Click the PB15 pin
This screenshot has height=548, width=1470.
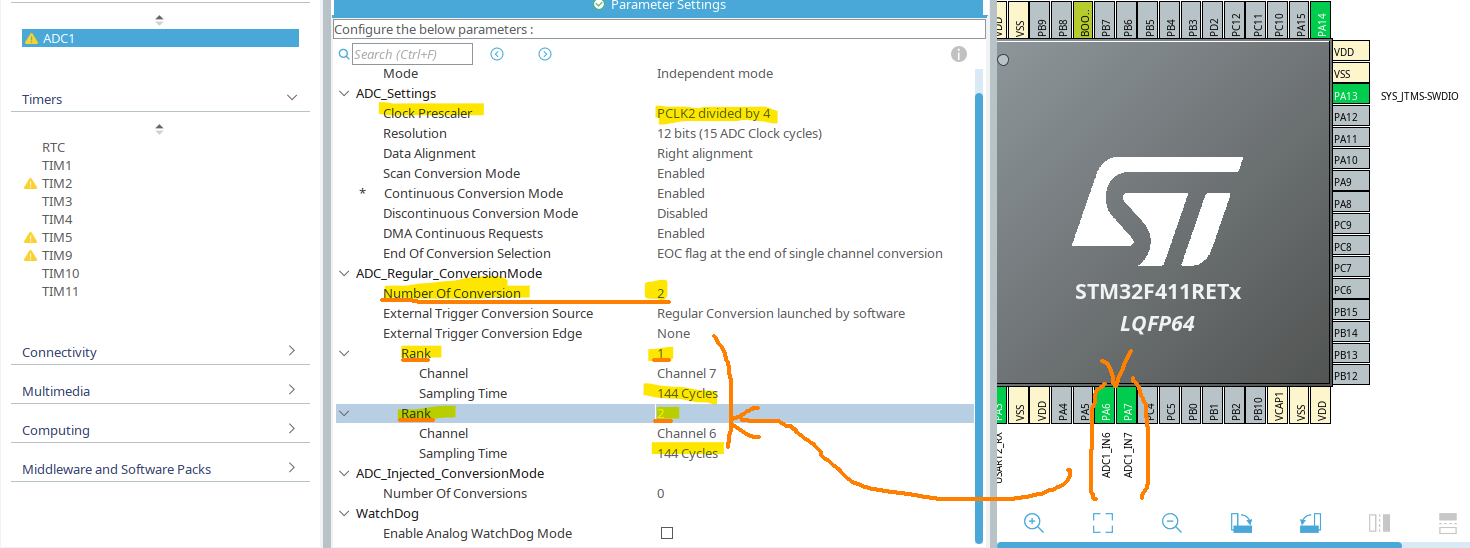(x=1350, y=311)
